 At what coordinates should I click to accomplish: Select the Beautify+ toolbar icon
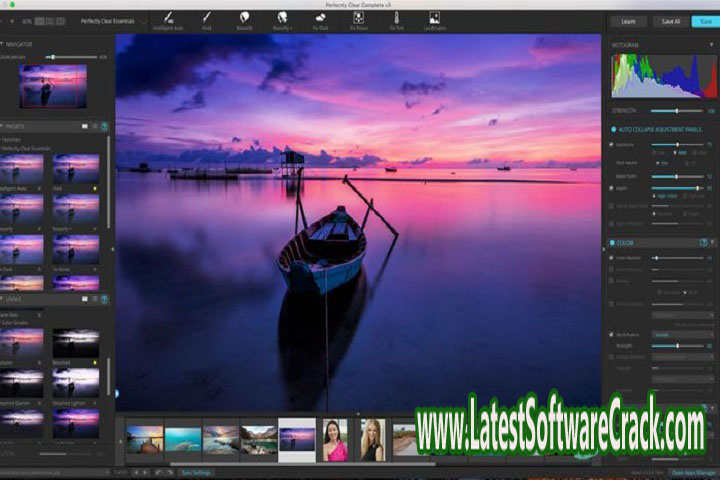coord(282,17)
